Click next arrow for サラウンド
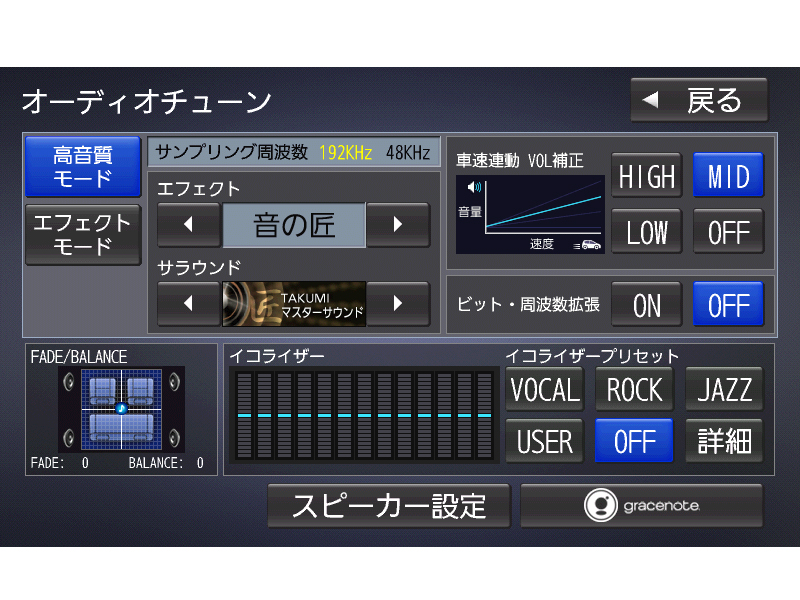The image size is (800, 600). [398, 304]
